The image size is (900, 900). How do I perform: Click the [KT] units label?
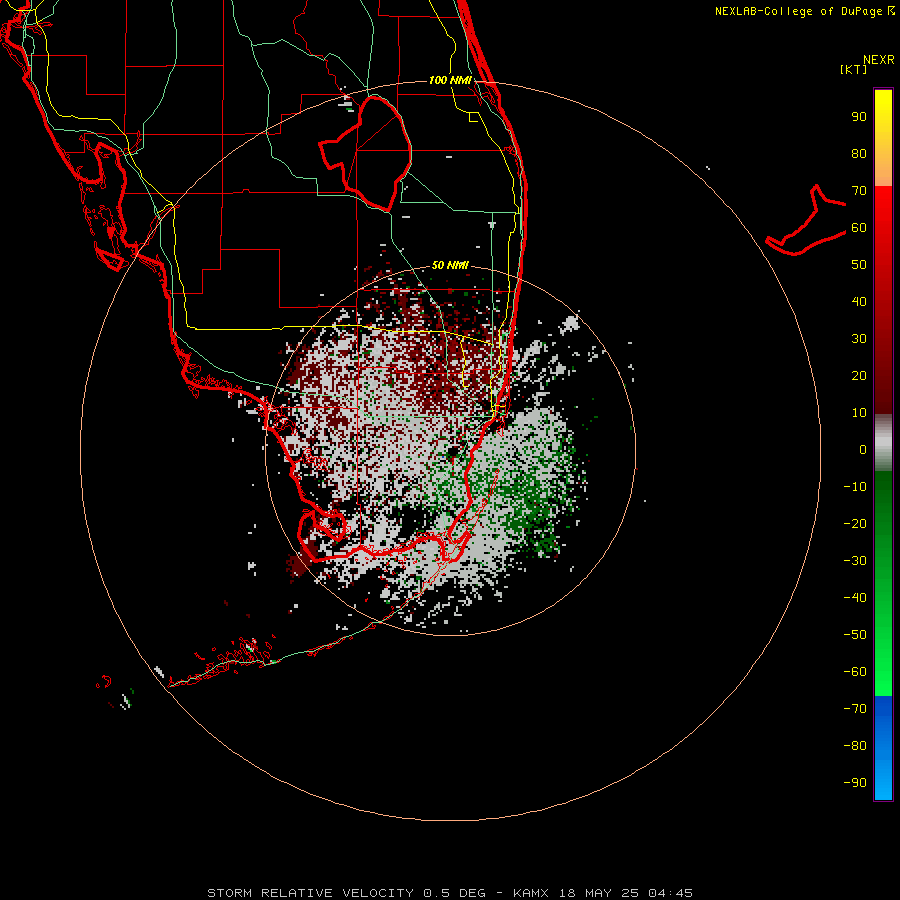coord(854,69)
